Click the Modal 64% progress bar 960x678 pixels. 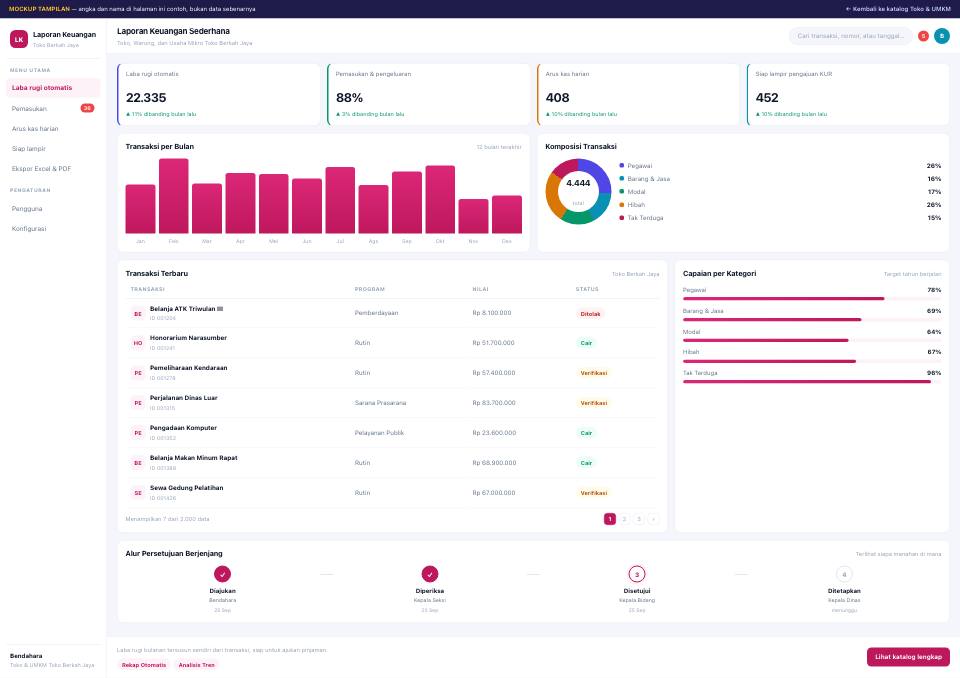pyautogui.click(x=812, y=341)
